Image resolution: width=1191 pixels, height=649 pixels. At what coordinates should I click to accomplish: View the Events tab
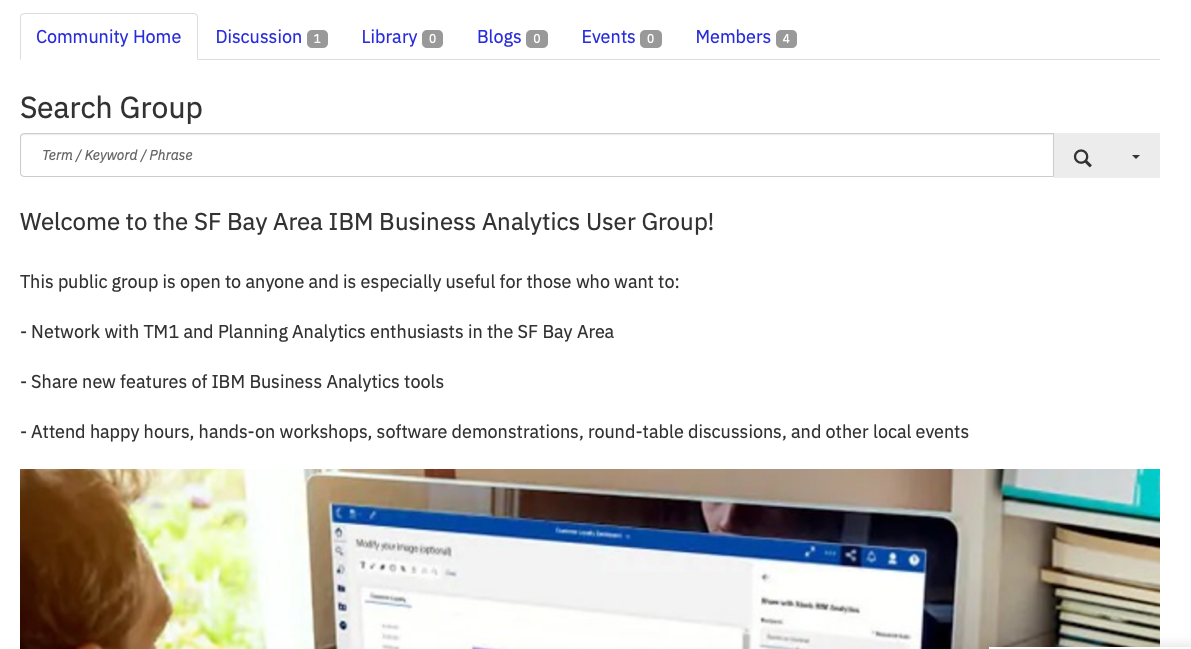(x=621, y=36)
